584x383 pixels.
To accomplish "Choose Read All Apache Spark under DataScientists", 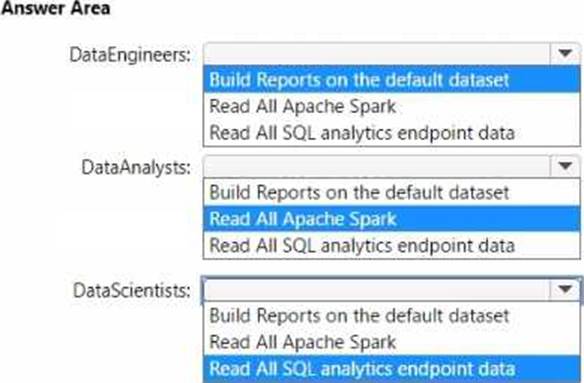I will 392,342.
